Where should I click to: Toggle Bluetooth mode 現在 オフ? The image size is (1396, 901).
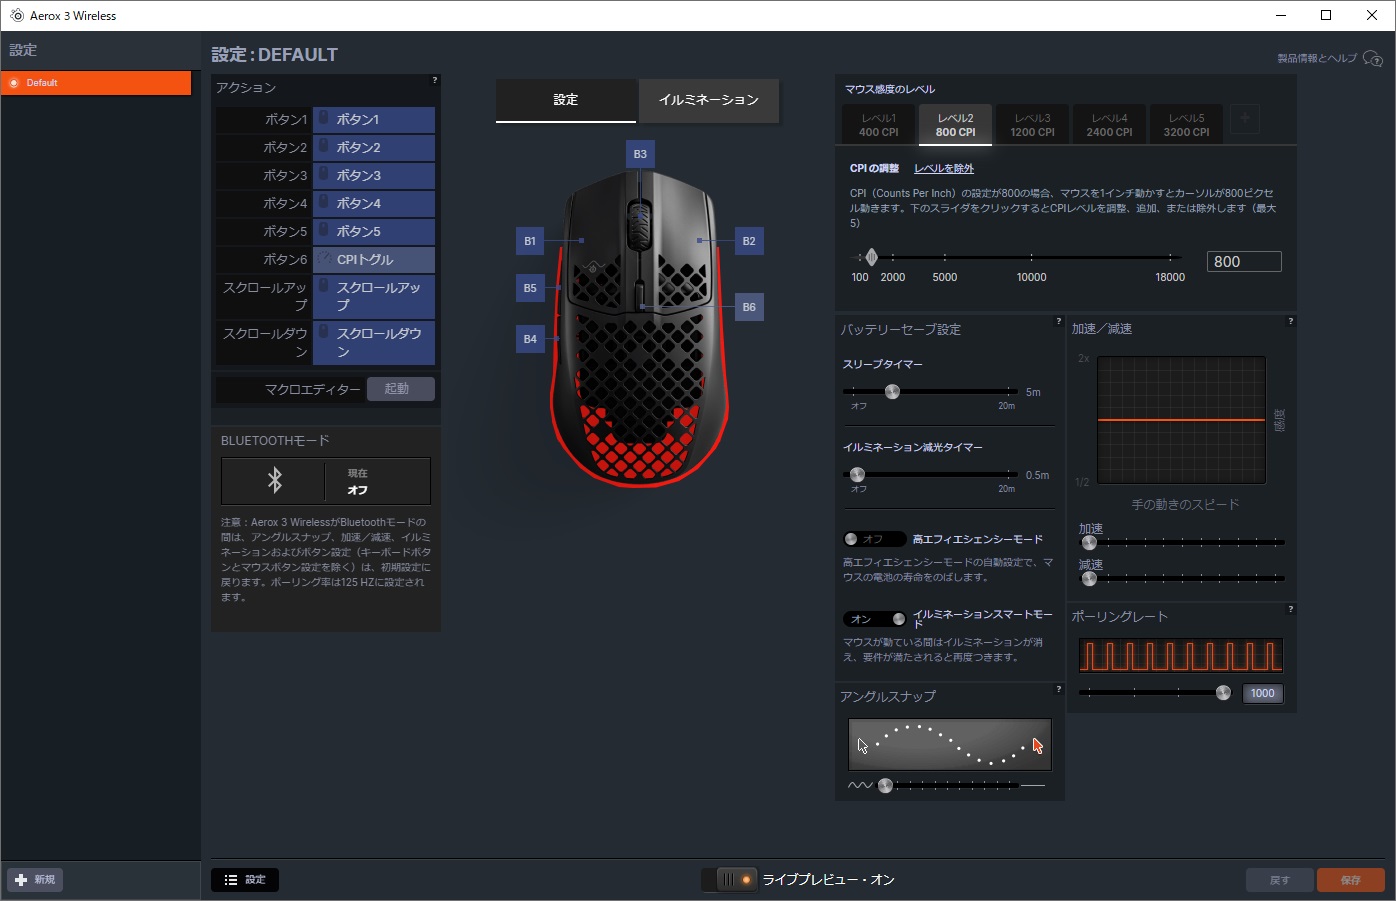pos(326,481)
